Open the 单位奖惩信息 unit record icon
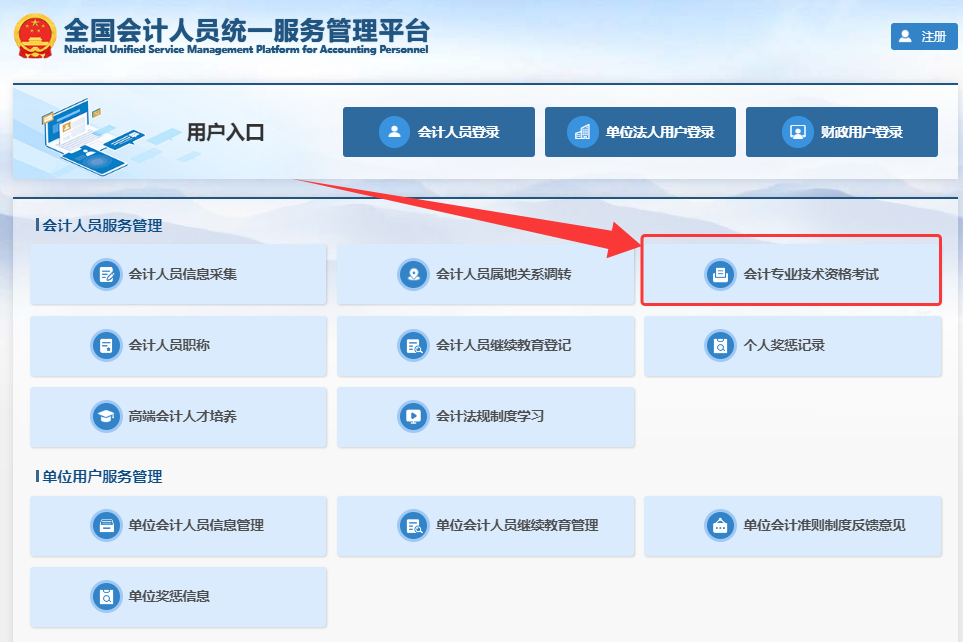963x642 pixels. point(178,597)
